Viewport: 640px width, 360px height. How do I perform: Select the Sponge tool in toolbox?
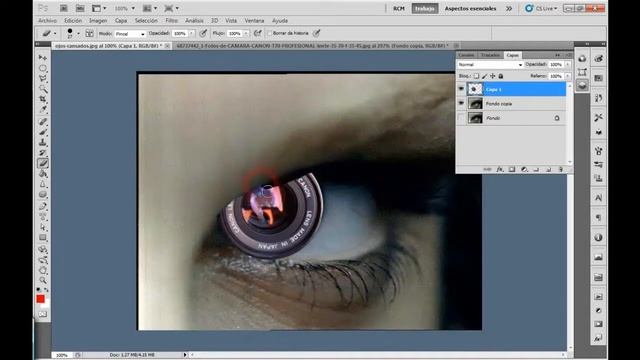point(42,195)
